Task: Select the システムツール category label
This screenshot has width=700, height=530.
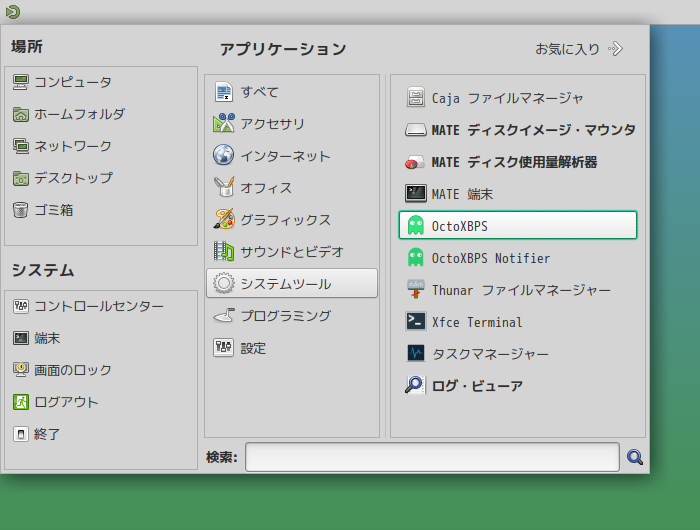Action: 286,284
